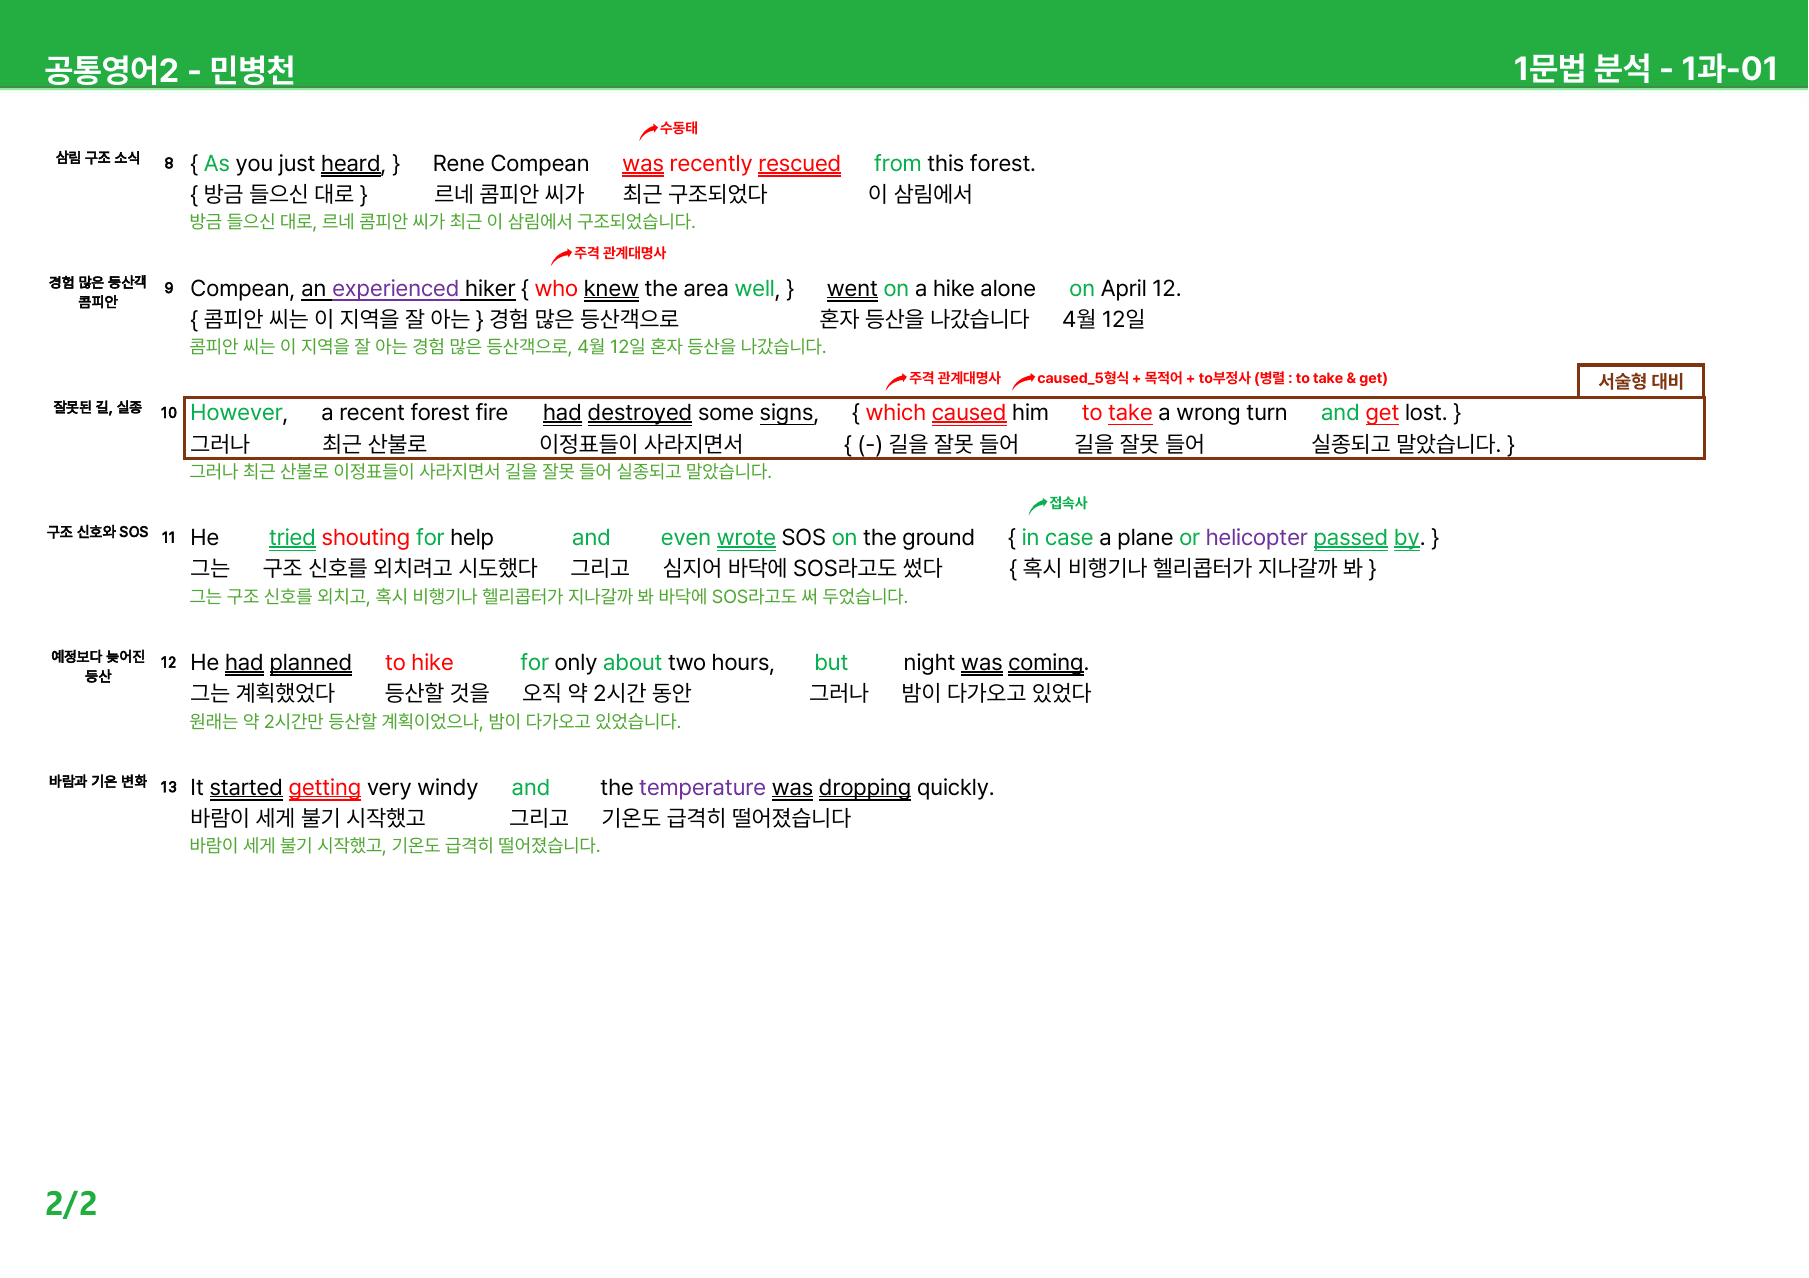
Task: Click the purple word temperature
Action: click(702, 788)
